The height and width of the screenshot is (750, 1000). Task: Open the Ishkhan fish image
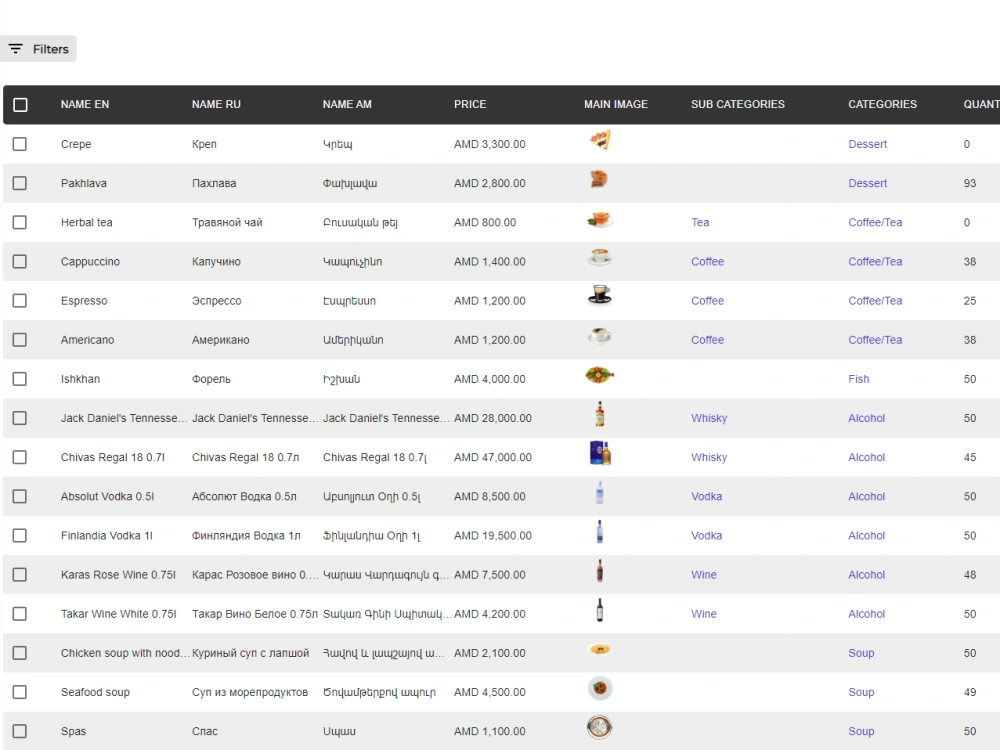[599, 375]
